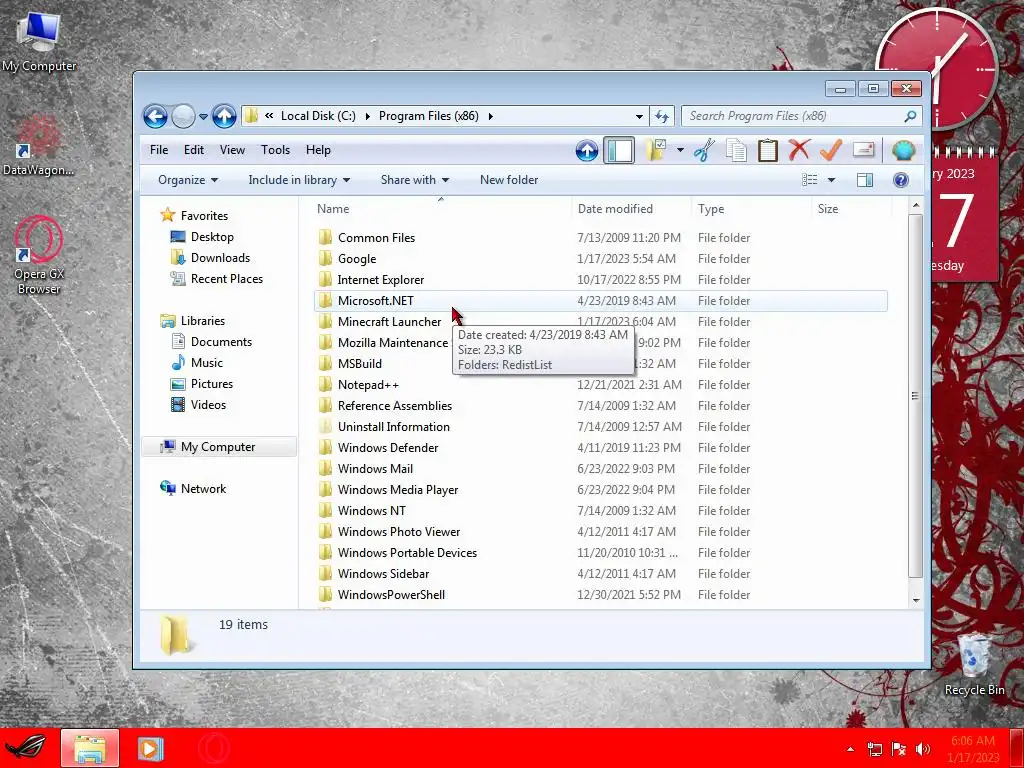1024x768 pixels.
Task: Open the Share with dropdown
Action: (x=415, y=180)
